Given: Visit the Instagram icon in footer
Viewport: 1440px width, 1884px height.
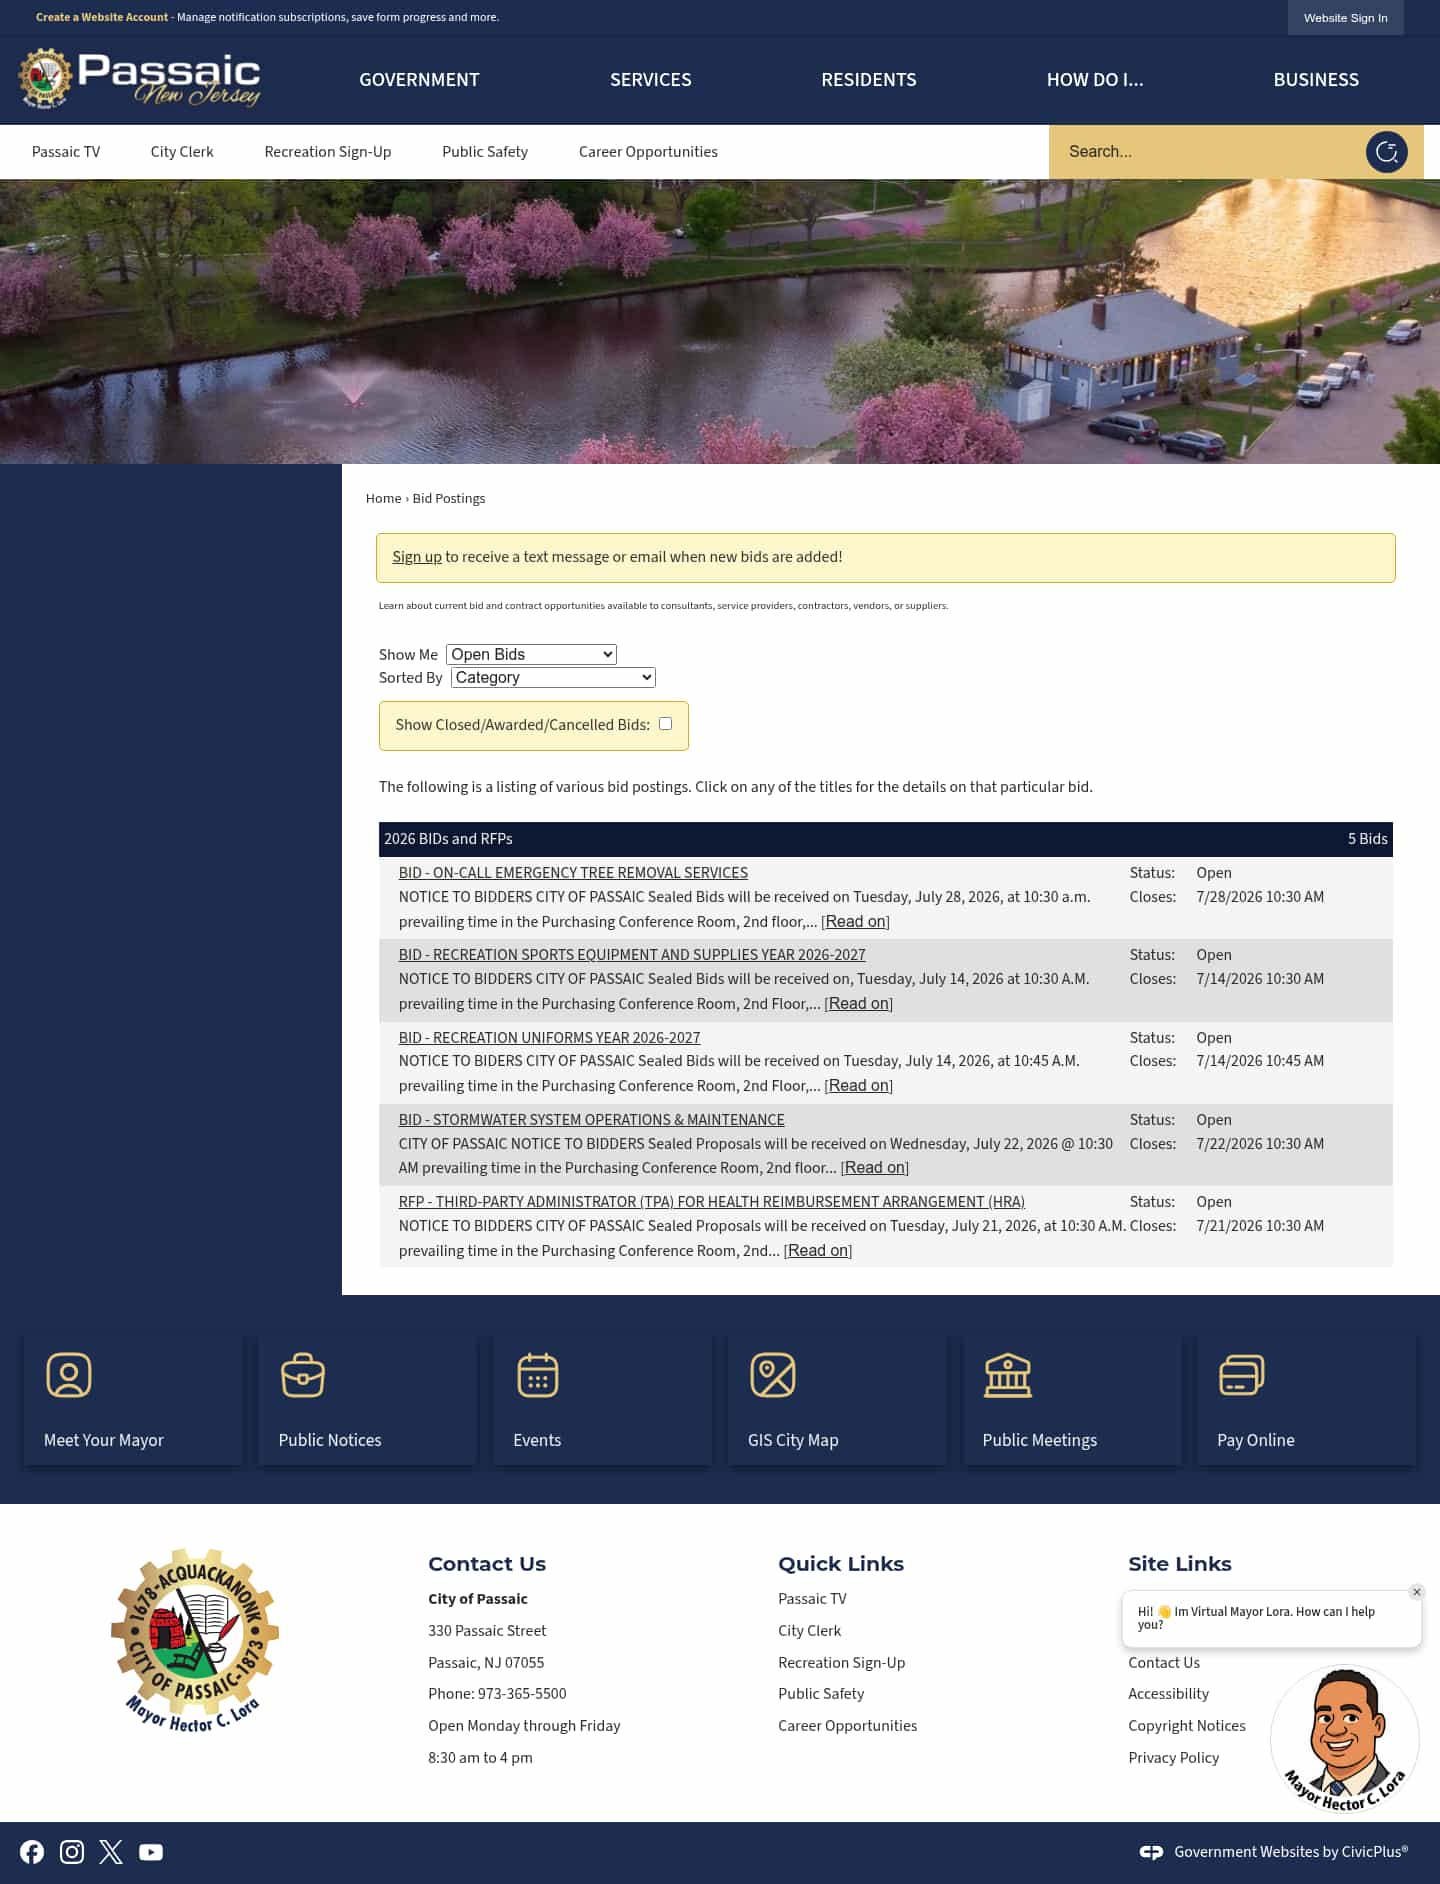Looking at the screenshot, I should (72, 1852).
